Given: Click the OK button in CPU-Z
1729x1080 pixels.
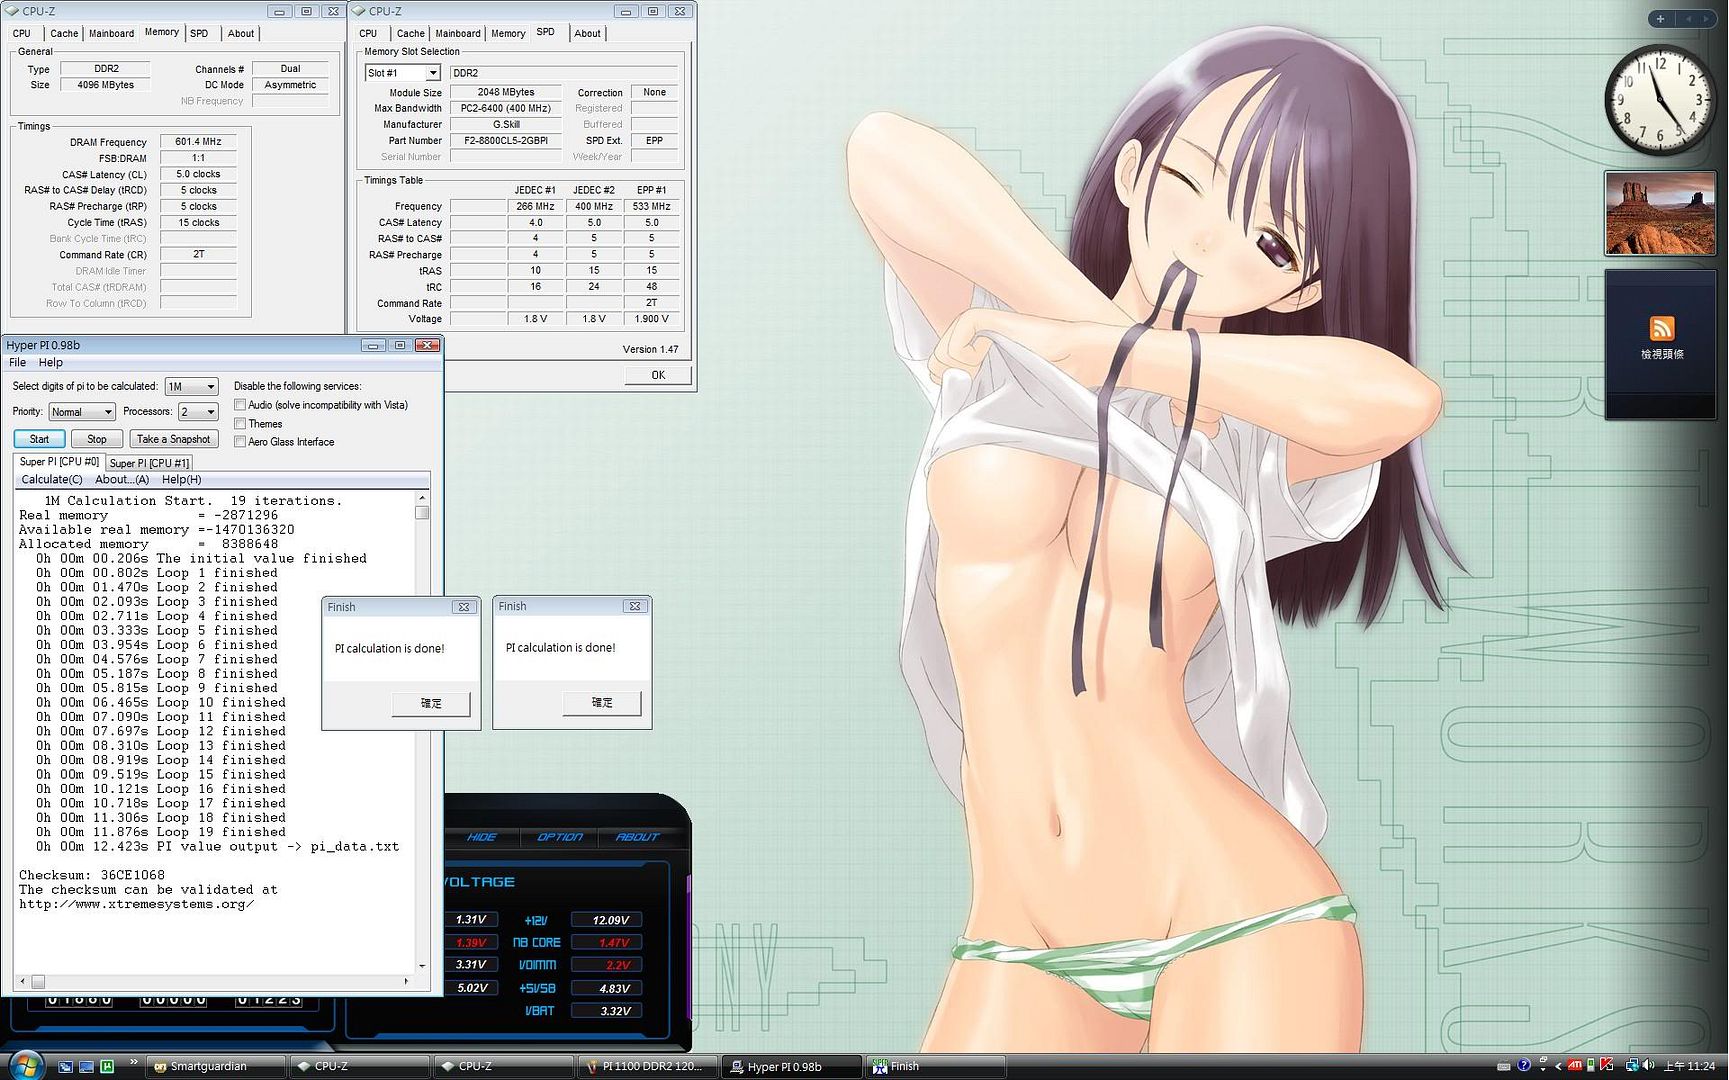Looking at the screenshot, I should (x=658, y=375).
